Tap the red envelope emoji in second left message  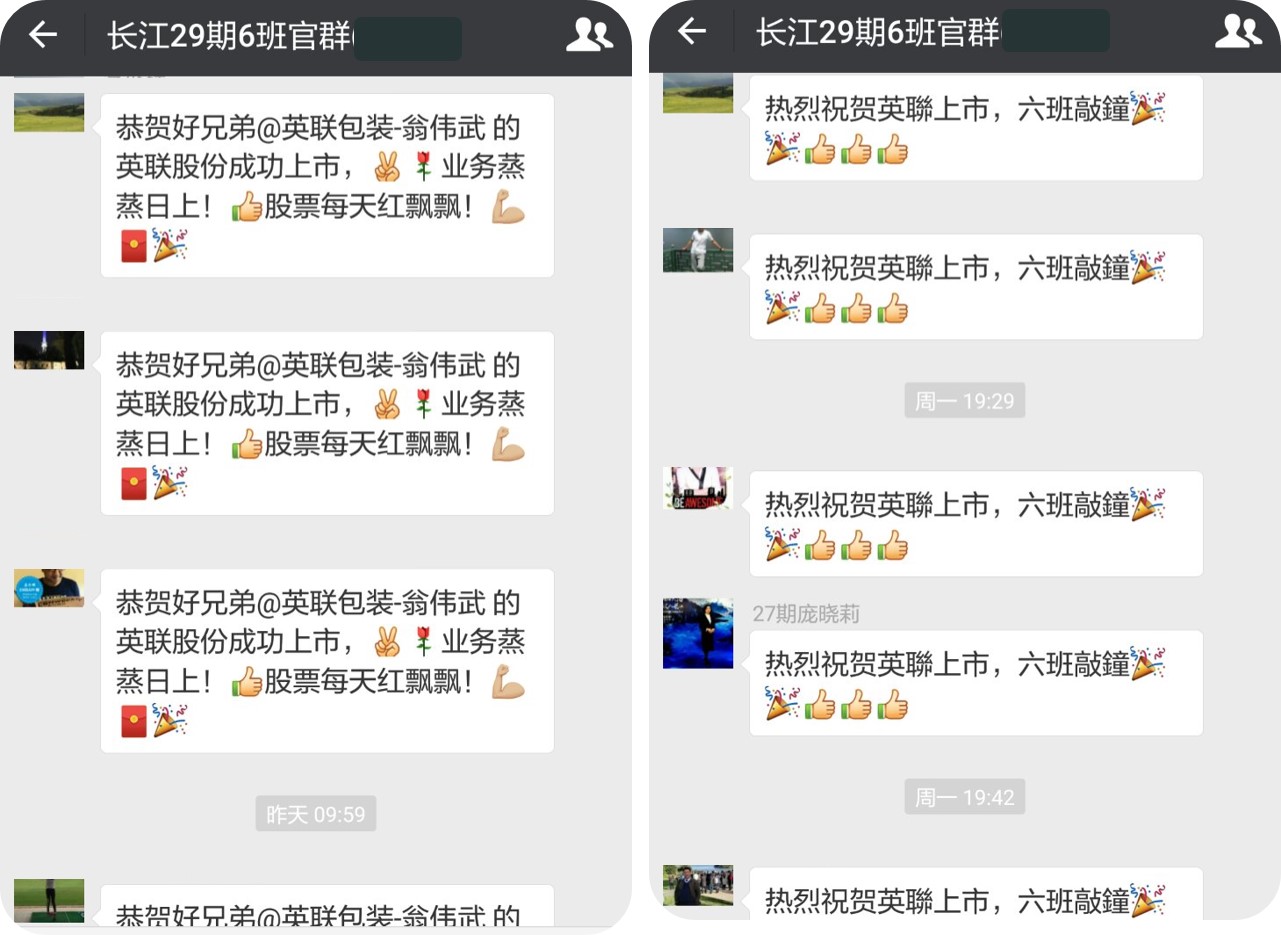134,484
